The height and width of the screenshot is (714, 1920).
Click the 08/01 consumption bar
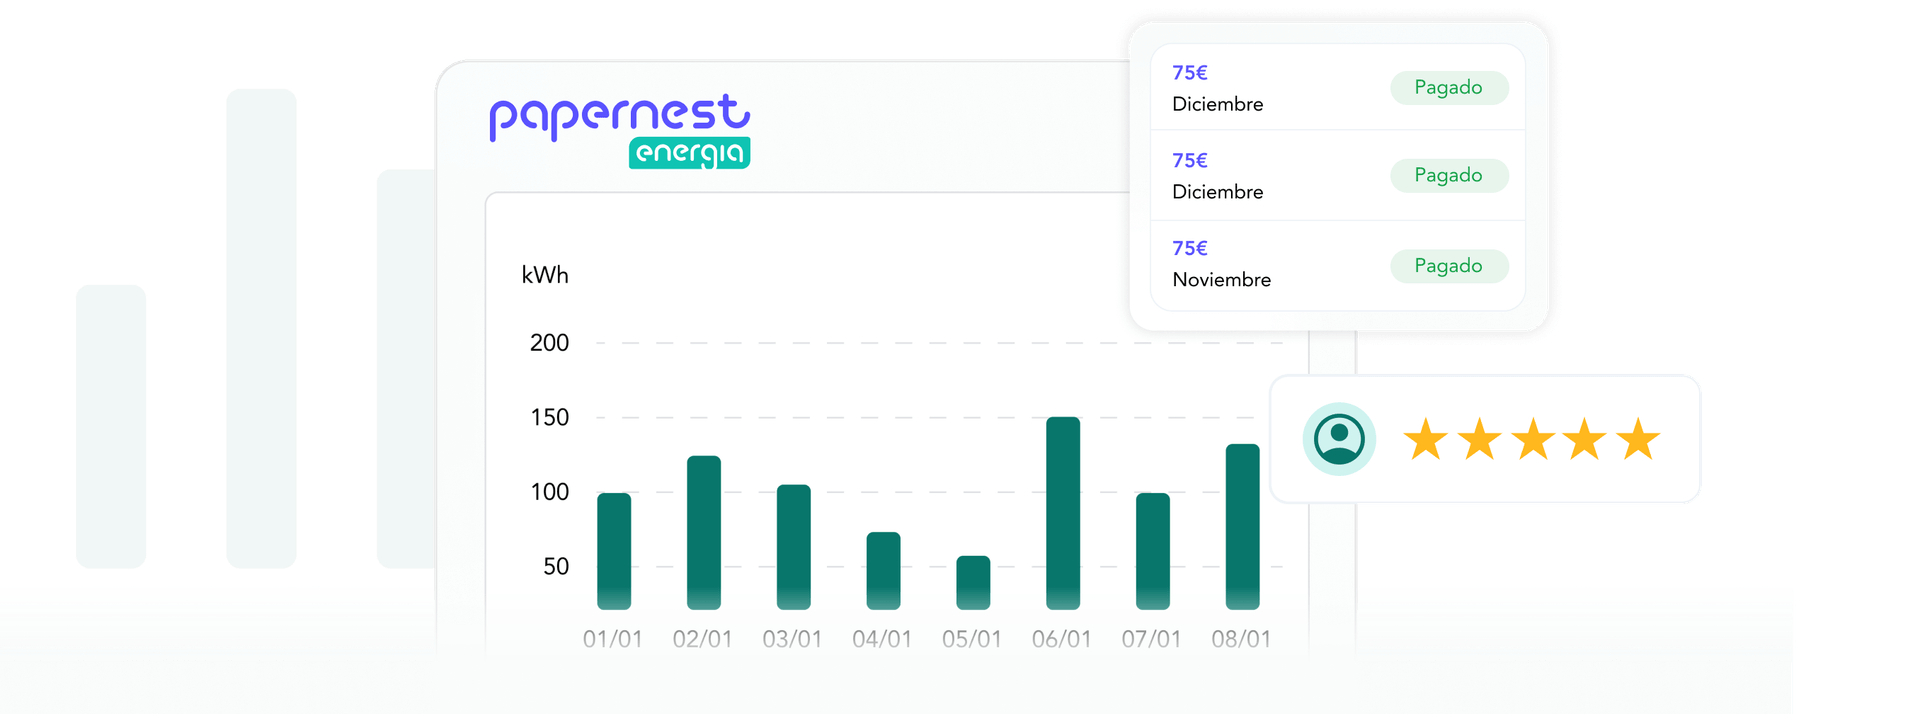[x=1243, y=527]
